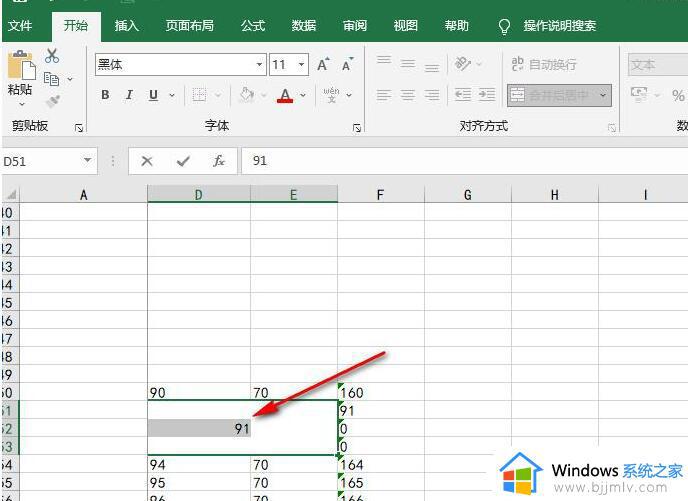688x501 pixels.
Task: Click the Decrease Indent icon
Action: (463, 95)
